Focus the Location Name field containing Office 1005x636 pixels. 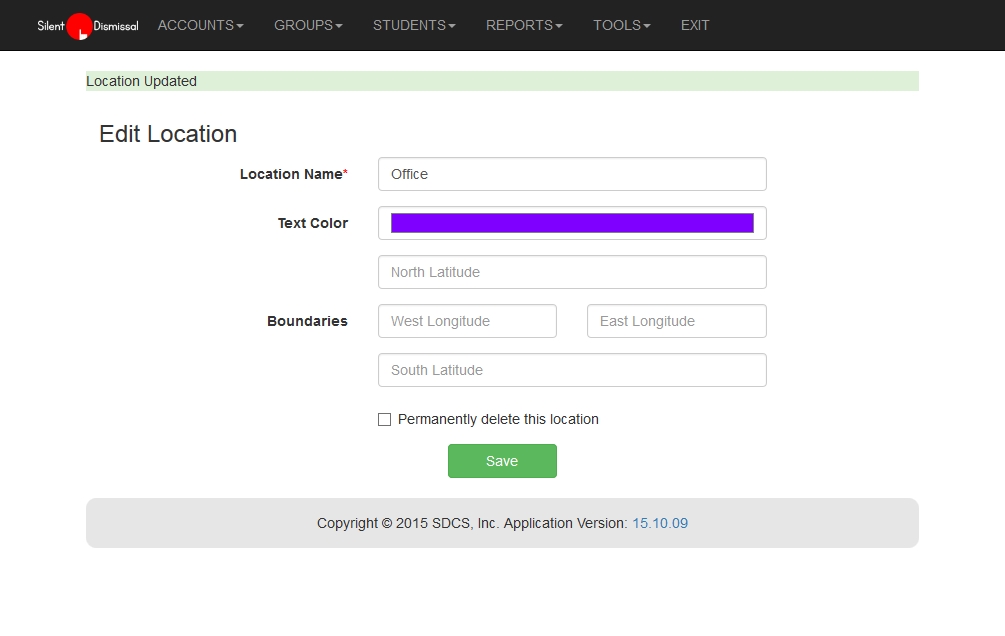point(572,174)
